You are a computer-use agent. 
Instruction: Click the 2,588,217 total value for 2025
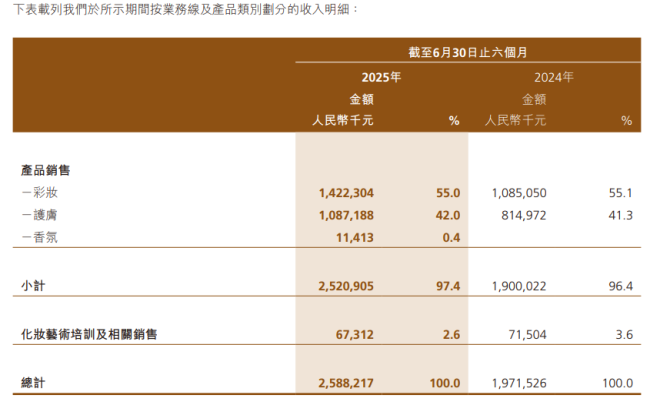[x=346, y=383]
